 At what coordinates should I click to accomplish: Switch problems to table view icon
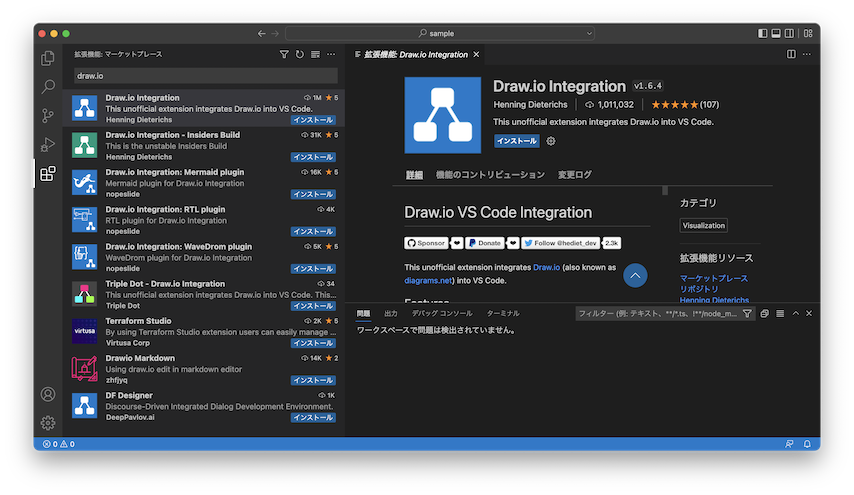pyautogui.click(x=780, y=314)
